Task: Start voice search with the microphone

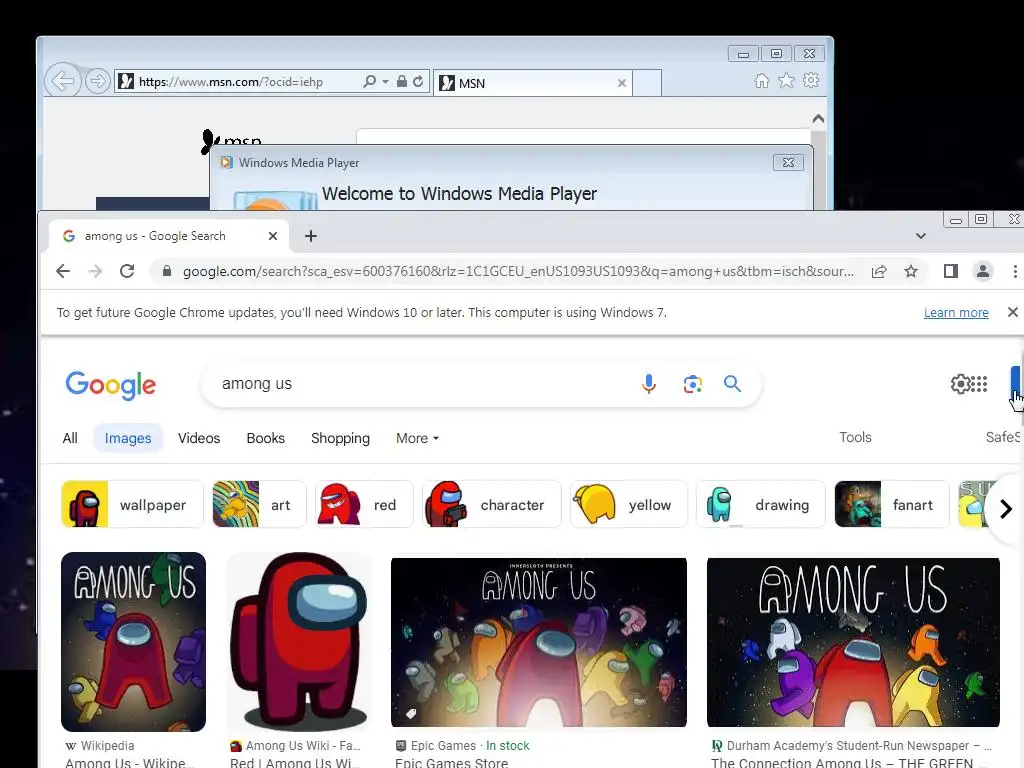Action: pyautogui.click(x=648, y=383)
